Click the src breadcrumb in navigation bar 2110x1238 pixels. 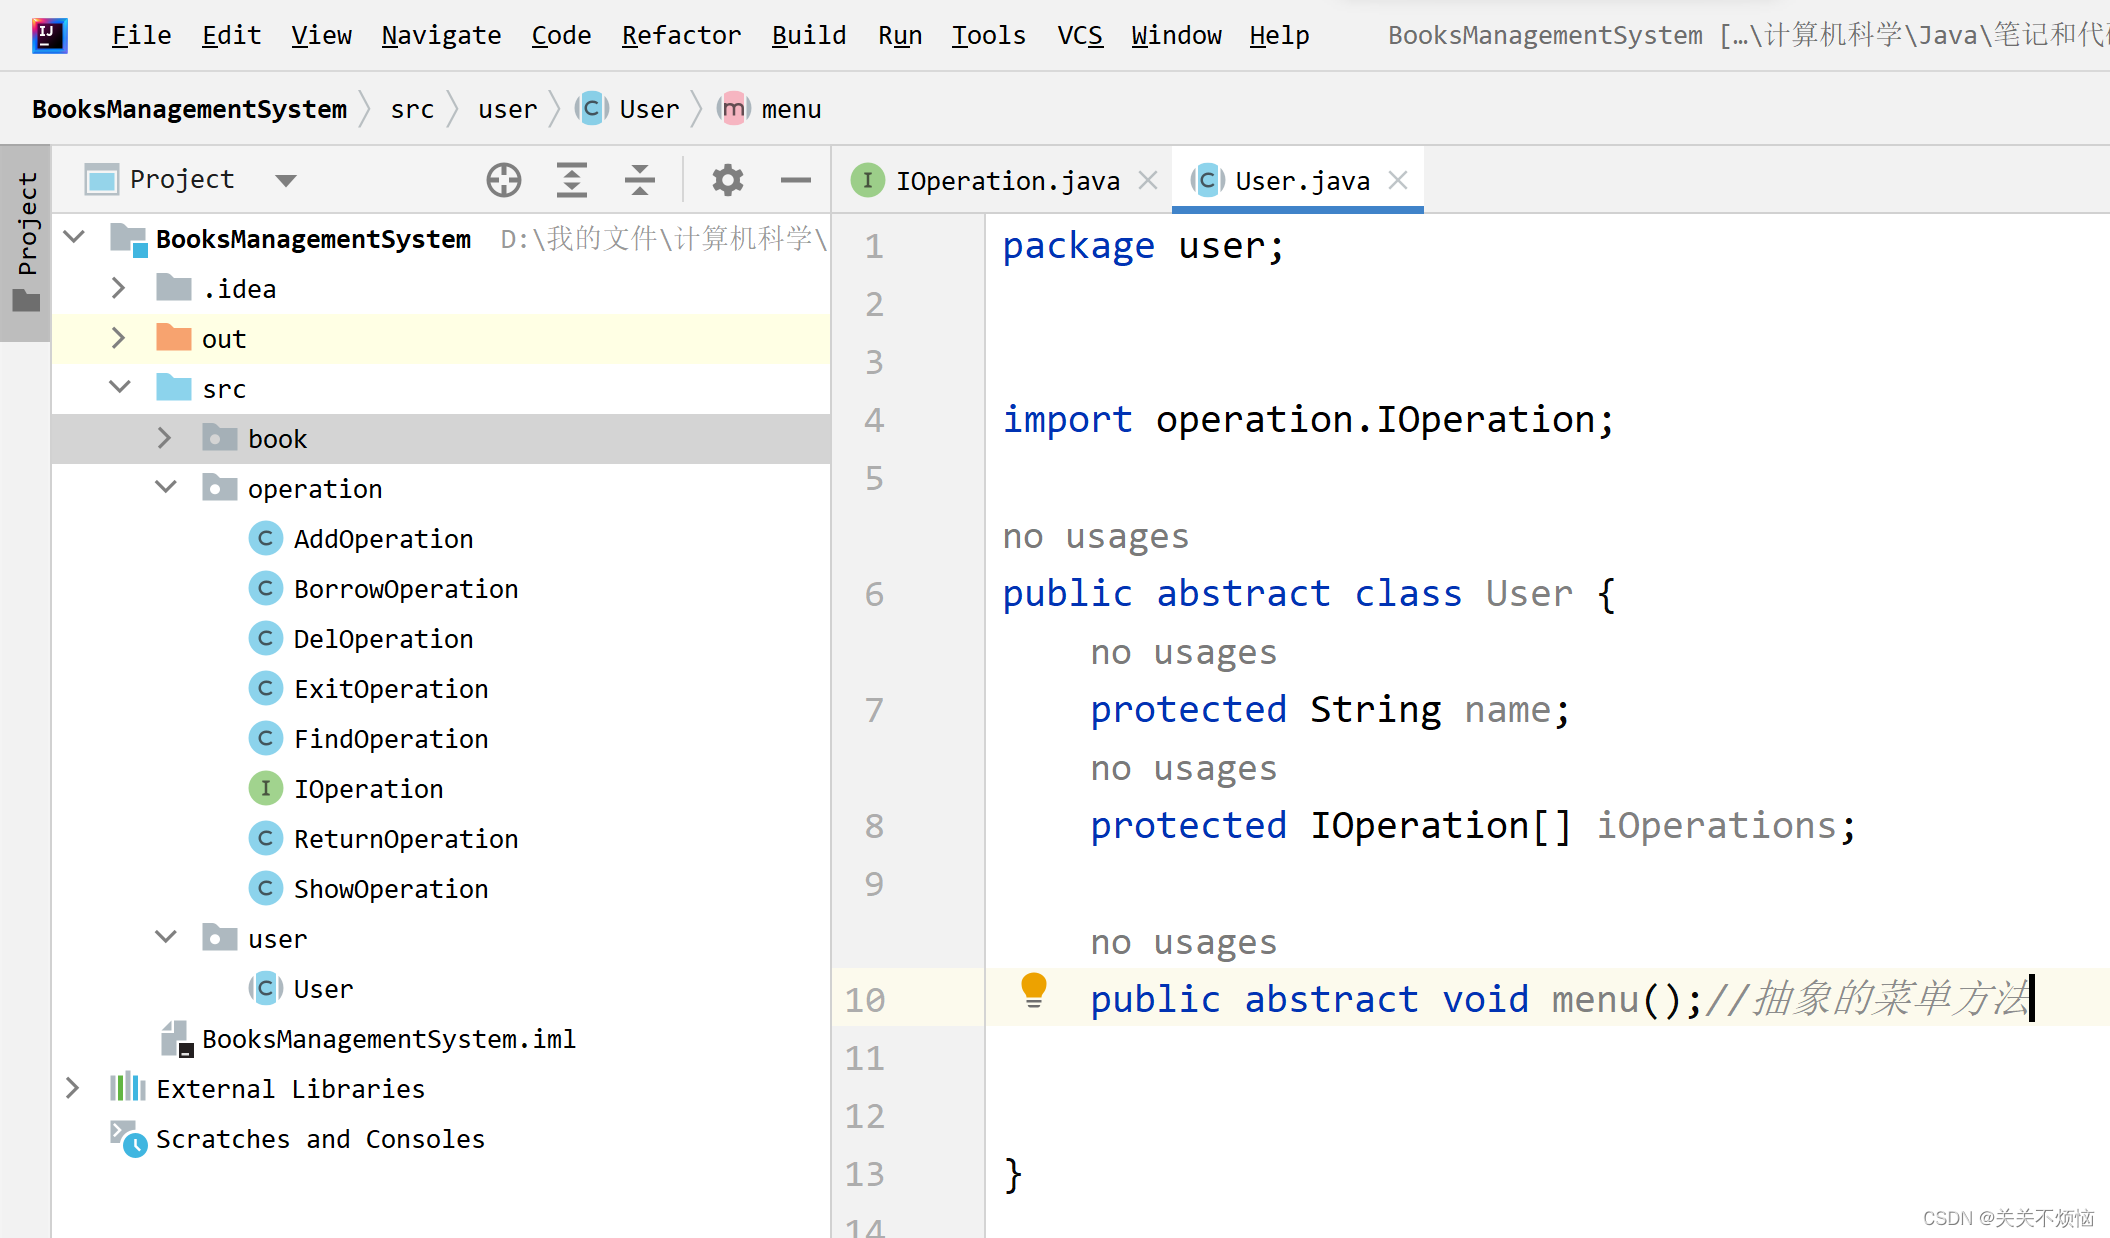pos(412,109)
